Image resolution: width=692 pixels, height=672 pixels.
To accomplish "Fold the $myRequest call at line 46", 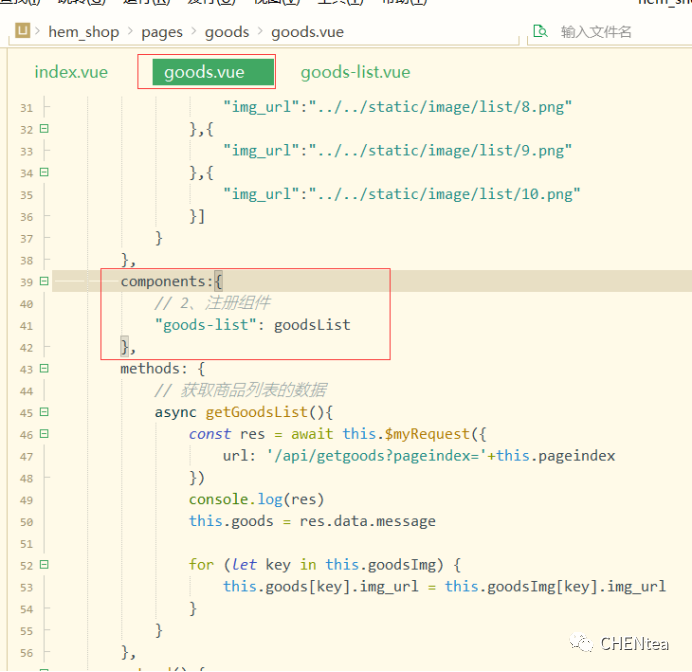I will 44,434.
